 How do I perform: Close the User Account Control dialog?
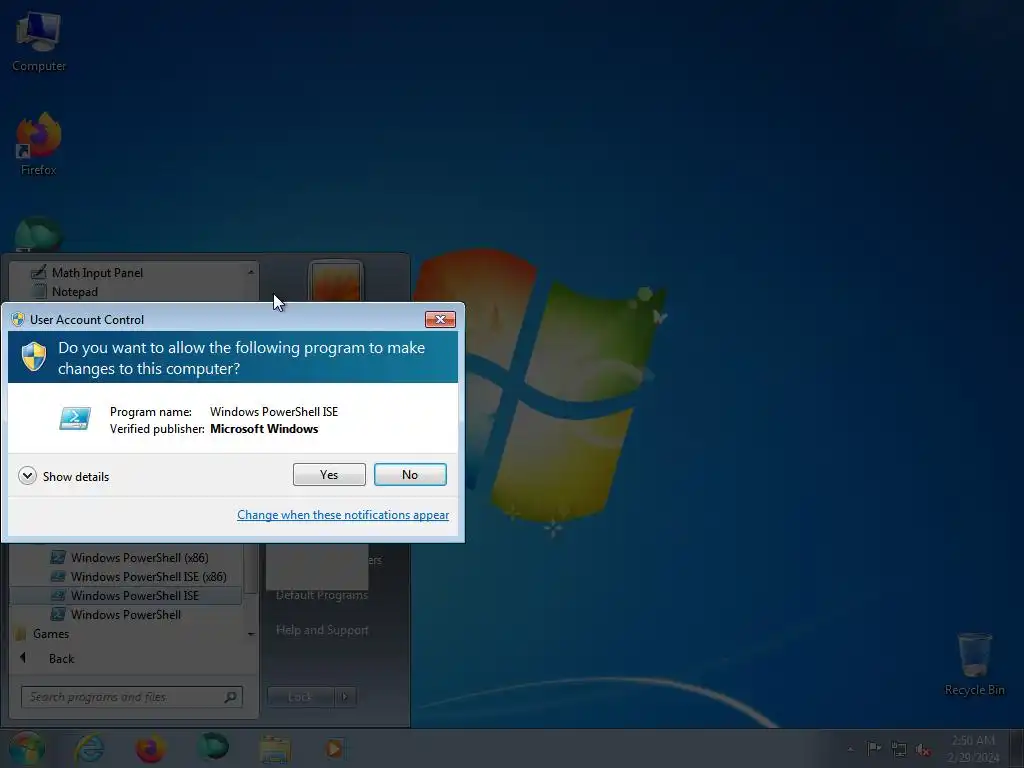[x=440, y=319]
